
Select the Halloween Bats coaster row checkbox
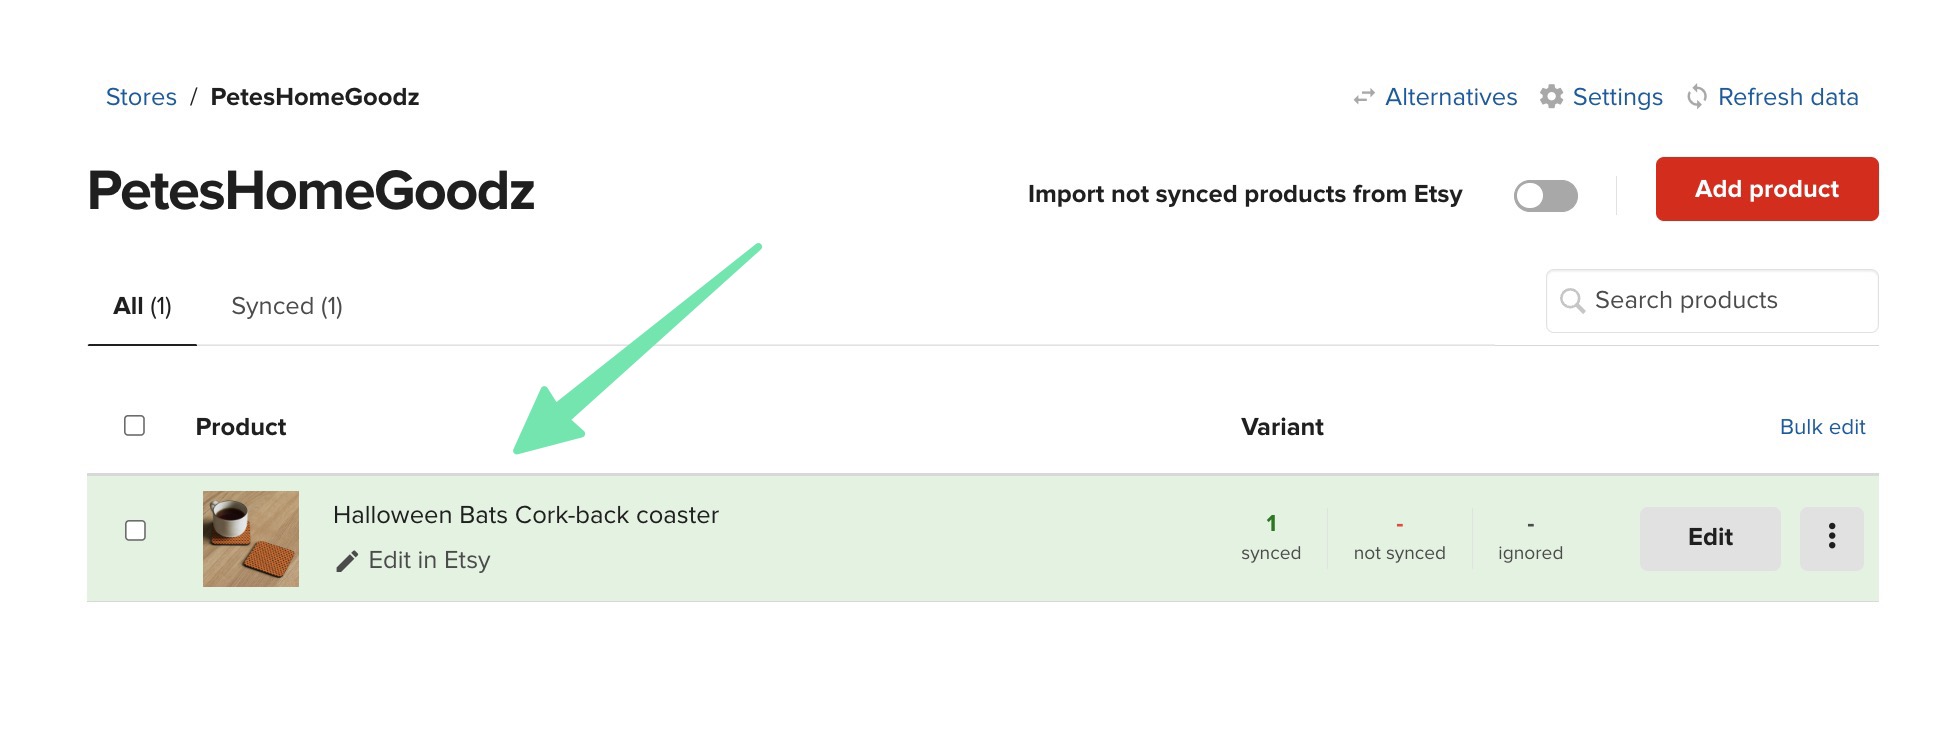coord(133,530)
